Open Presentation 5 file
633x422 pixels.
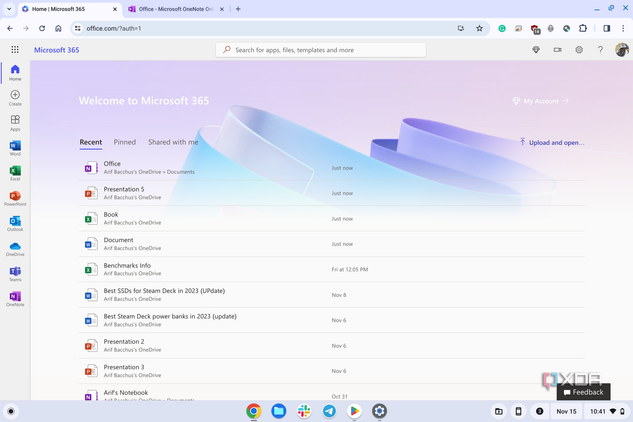coord(331,193)
